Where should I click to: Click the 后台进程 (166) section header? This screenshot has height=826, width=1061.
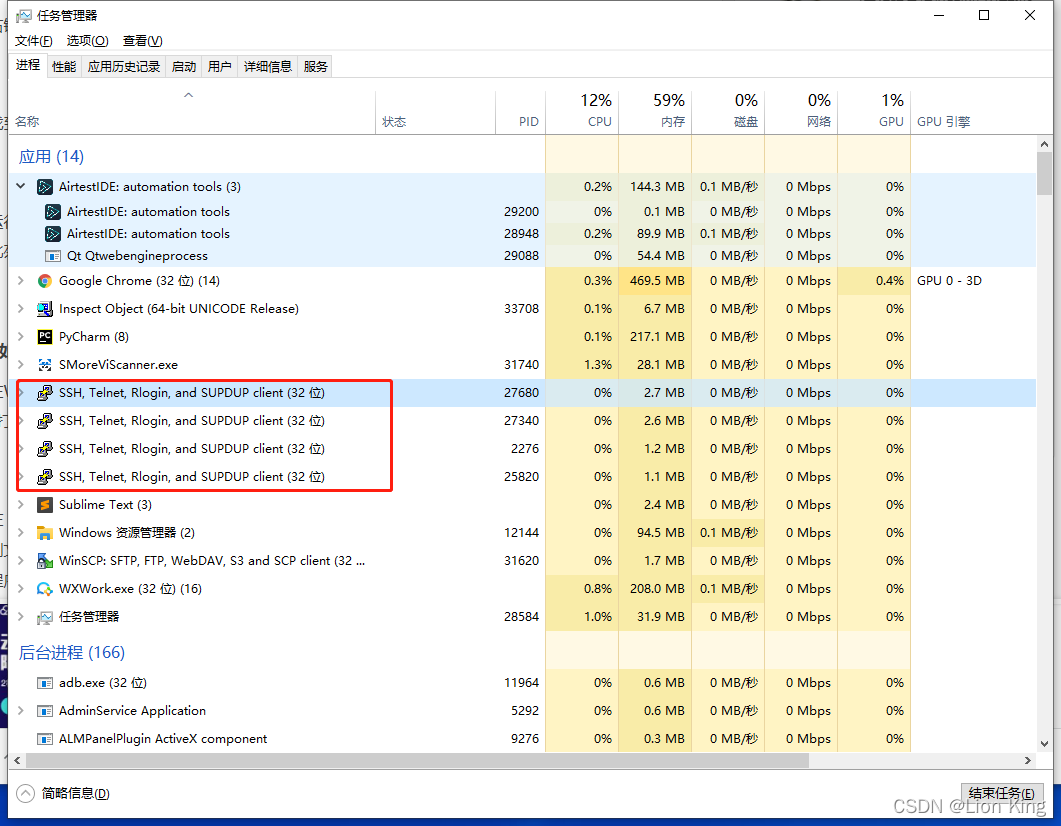pyautogui.click(x=72, y=653)
